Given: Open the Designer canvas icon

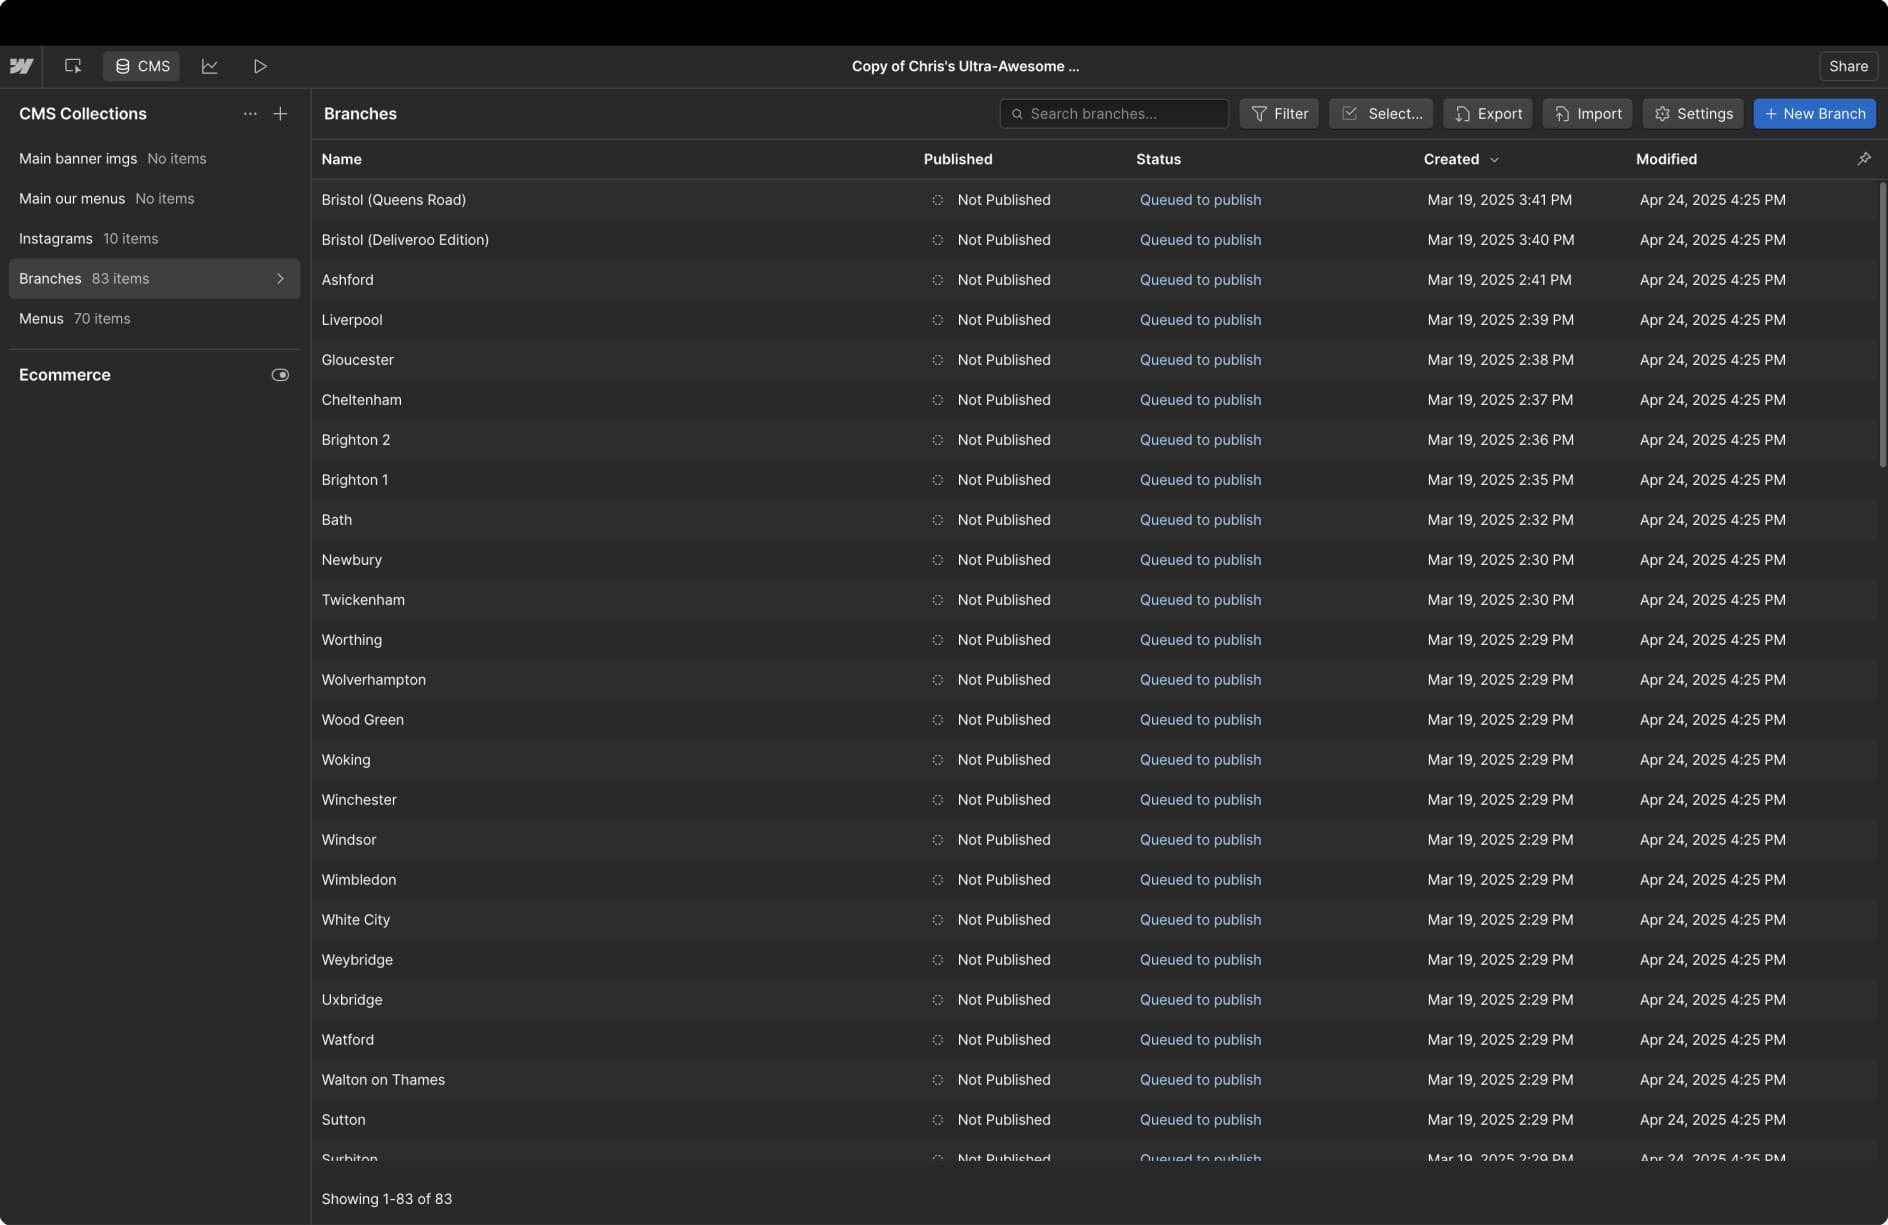Looking at the screenshot, I should click(x=73, y=66).
